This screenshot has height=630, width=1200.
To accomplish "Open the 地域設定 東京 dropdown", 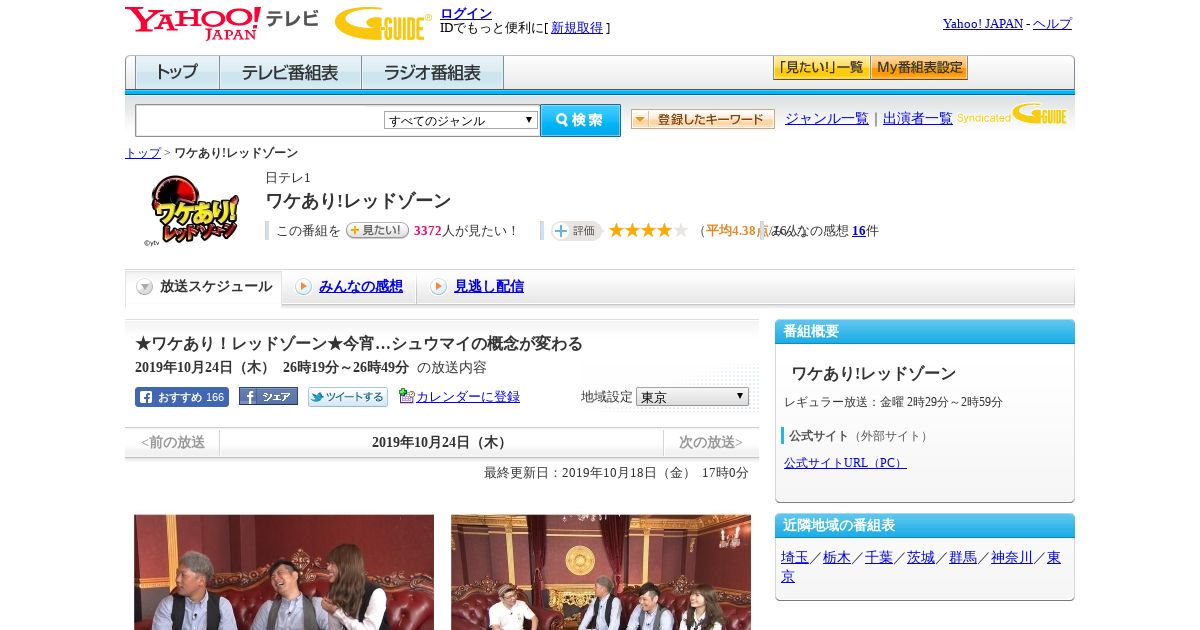I will pyautogui.click(x=692, y=397).
